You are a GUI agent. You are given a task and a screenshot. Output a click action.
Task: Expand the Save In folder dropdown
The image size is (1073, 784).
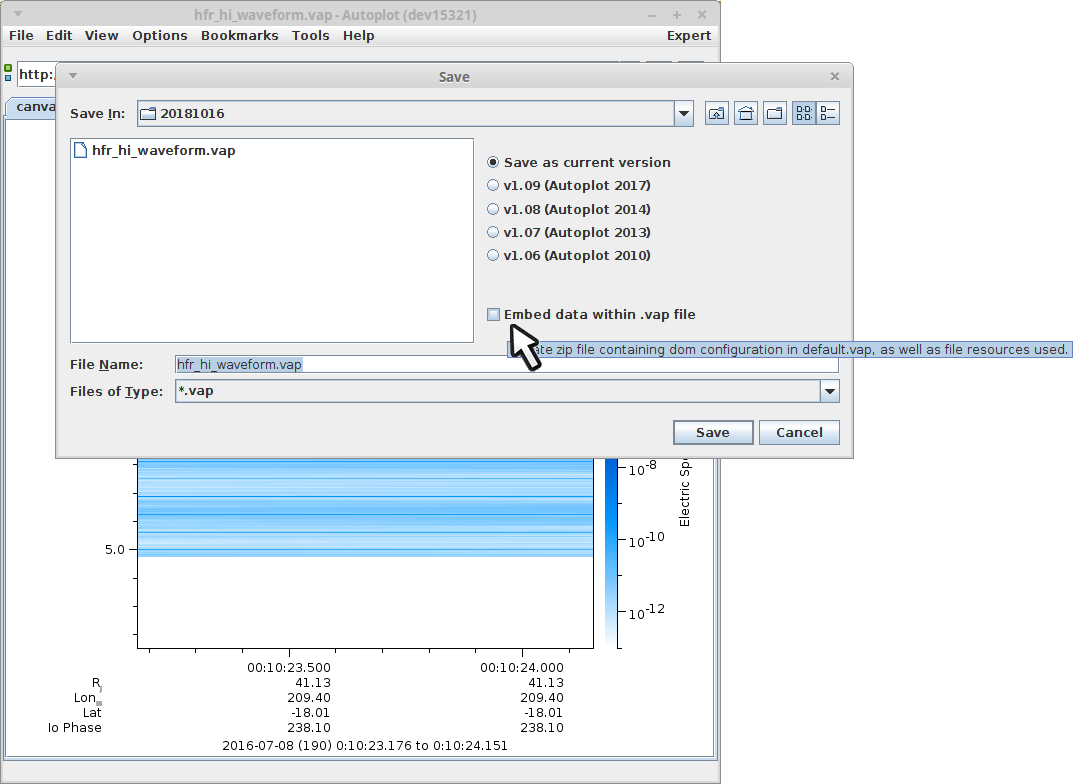684,113
